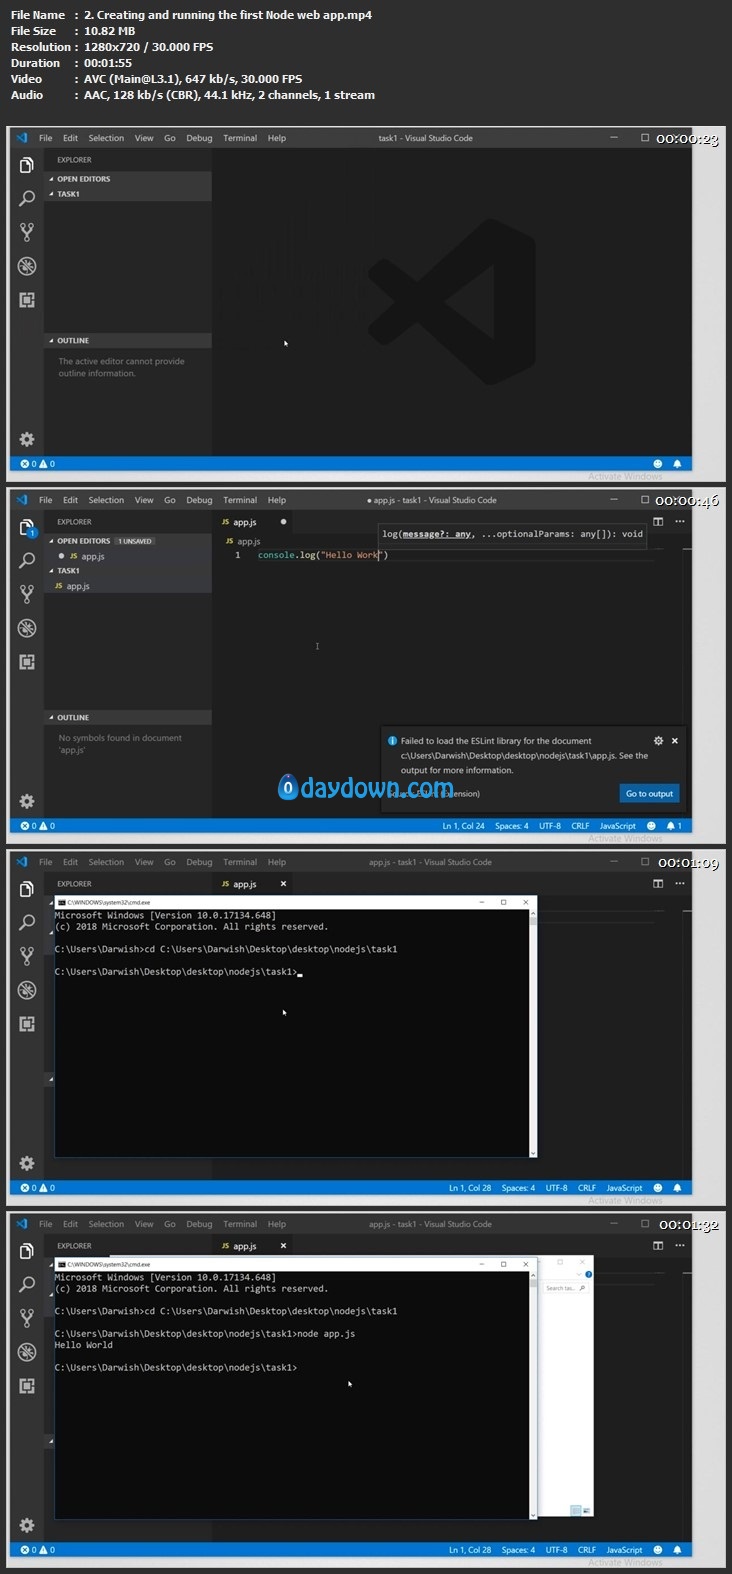Click ESLint notification gear icon
The height and width of the screenshot is (1574, 732).
tap(658, 741)
